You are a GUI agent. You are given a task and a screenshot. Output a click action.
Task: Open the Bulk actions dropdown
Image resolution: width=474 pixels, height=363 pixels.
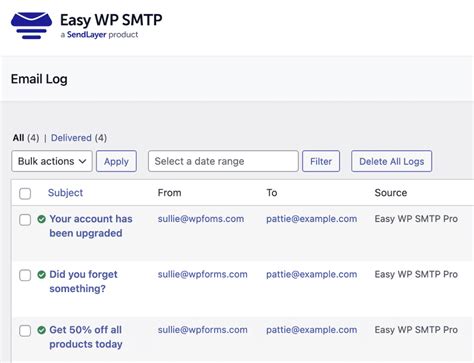coord(52,161)
